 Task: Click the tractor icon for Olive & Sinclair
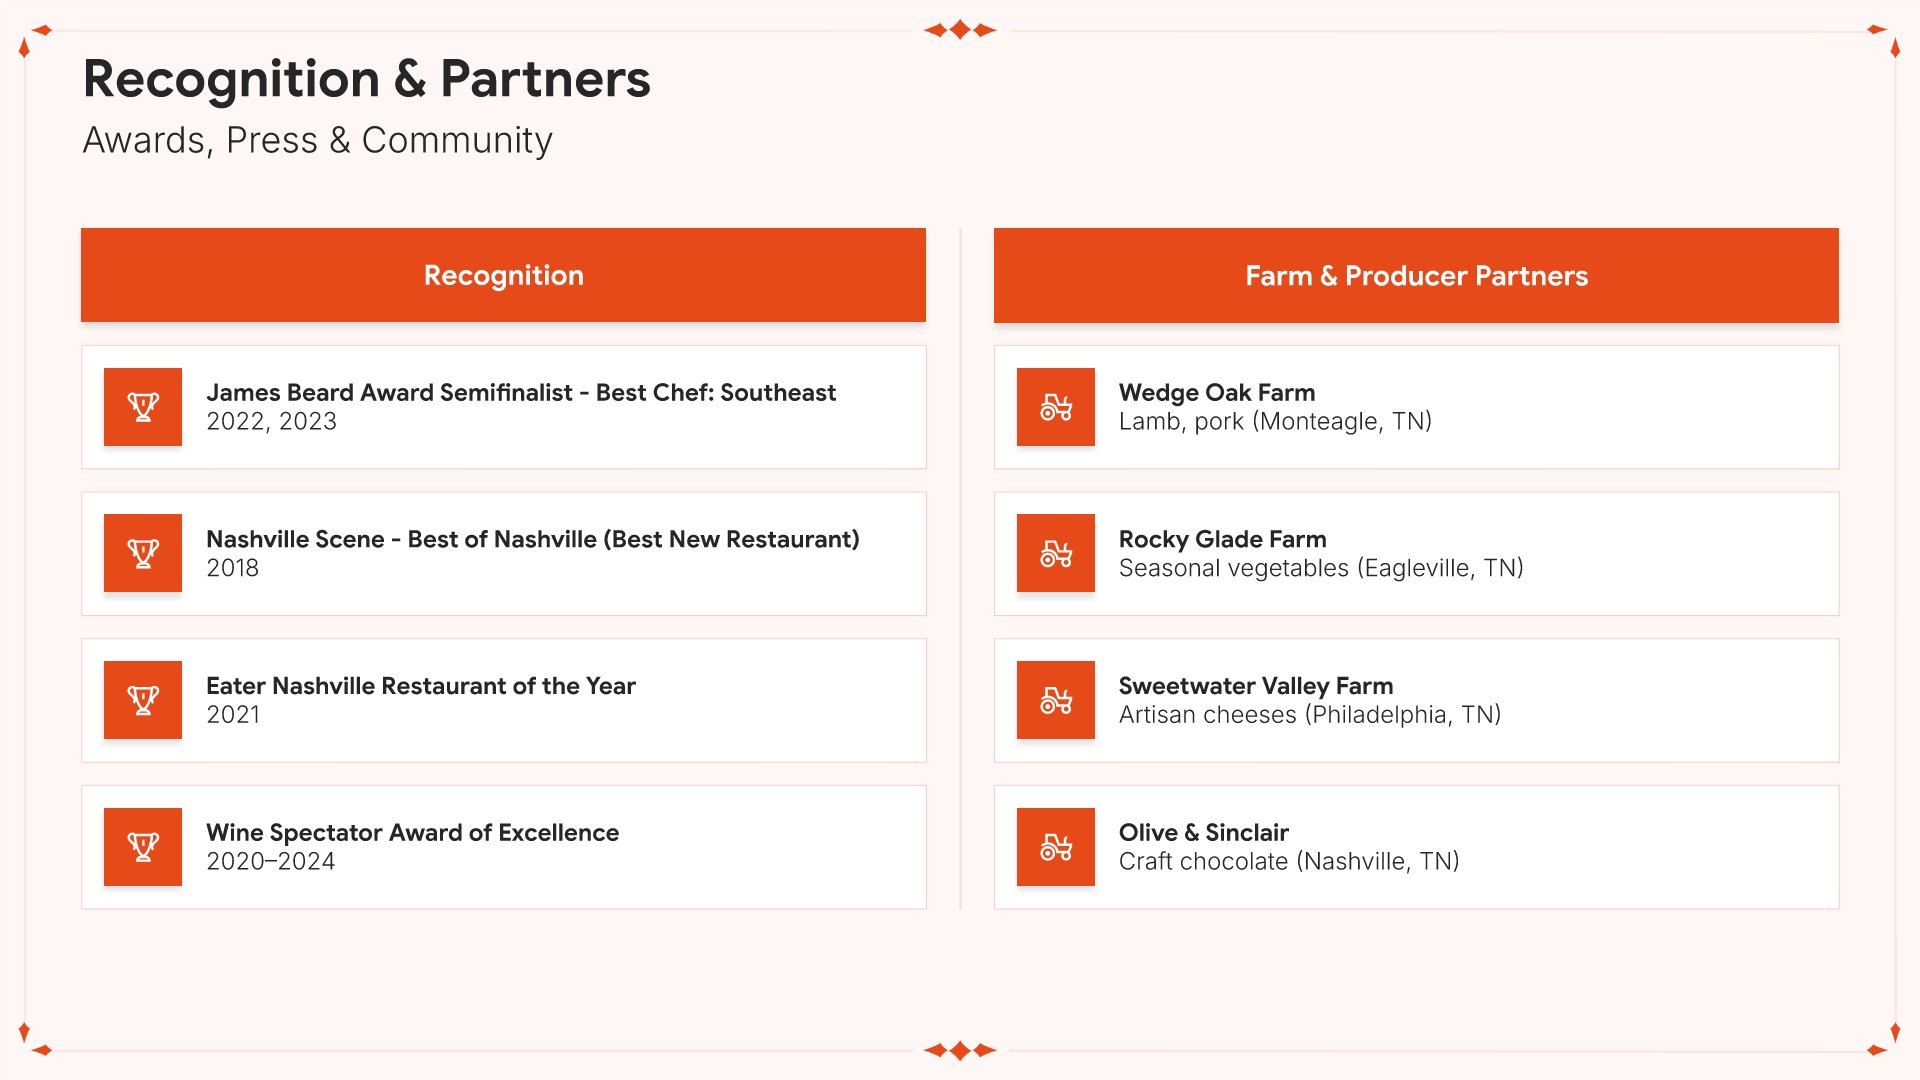(1056, 847)
